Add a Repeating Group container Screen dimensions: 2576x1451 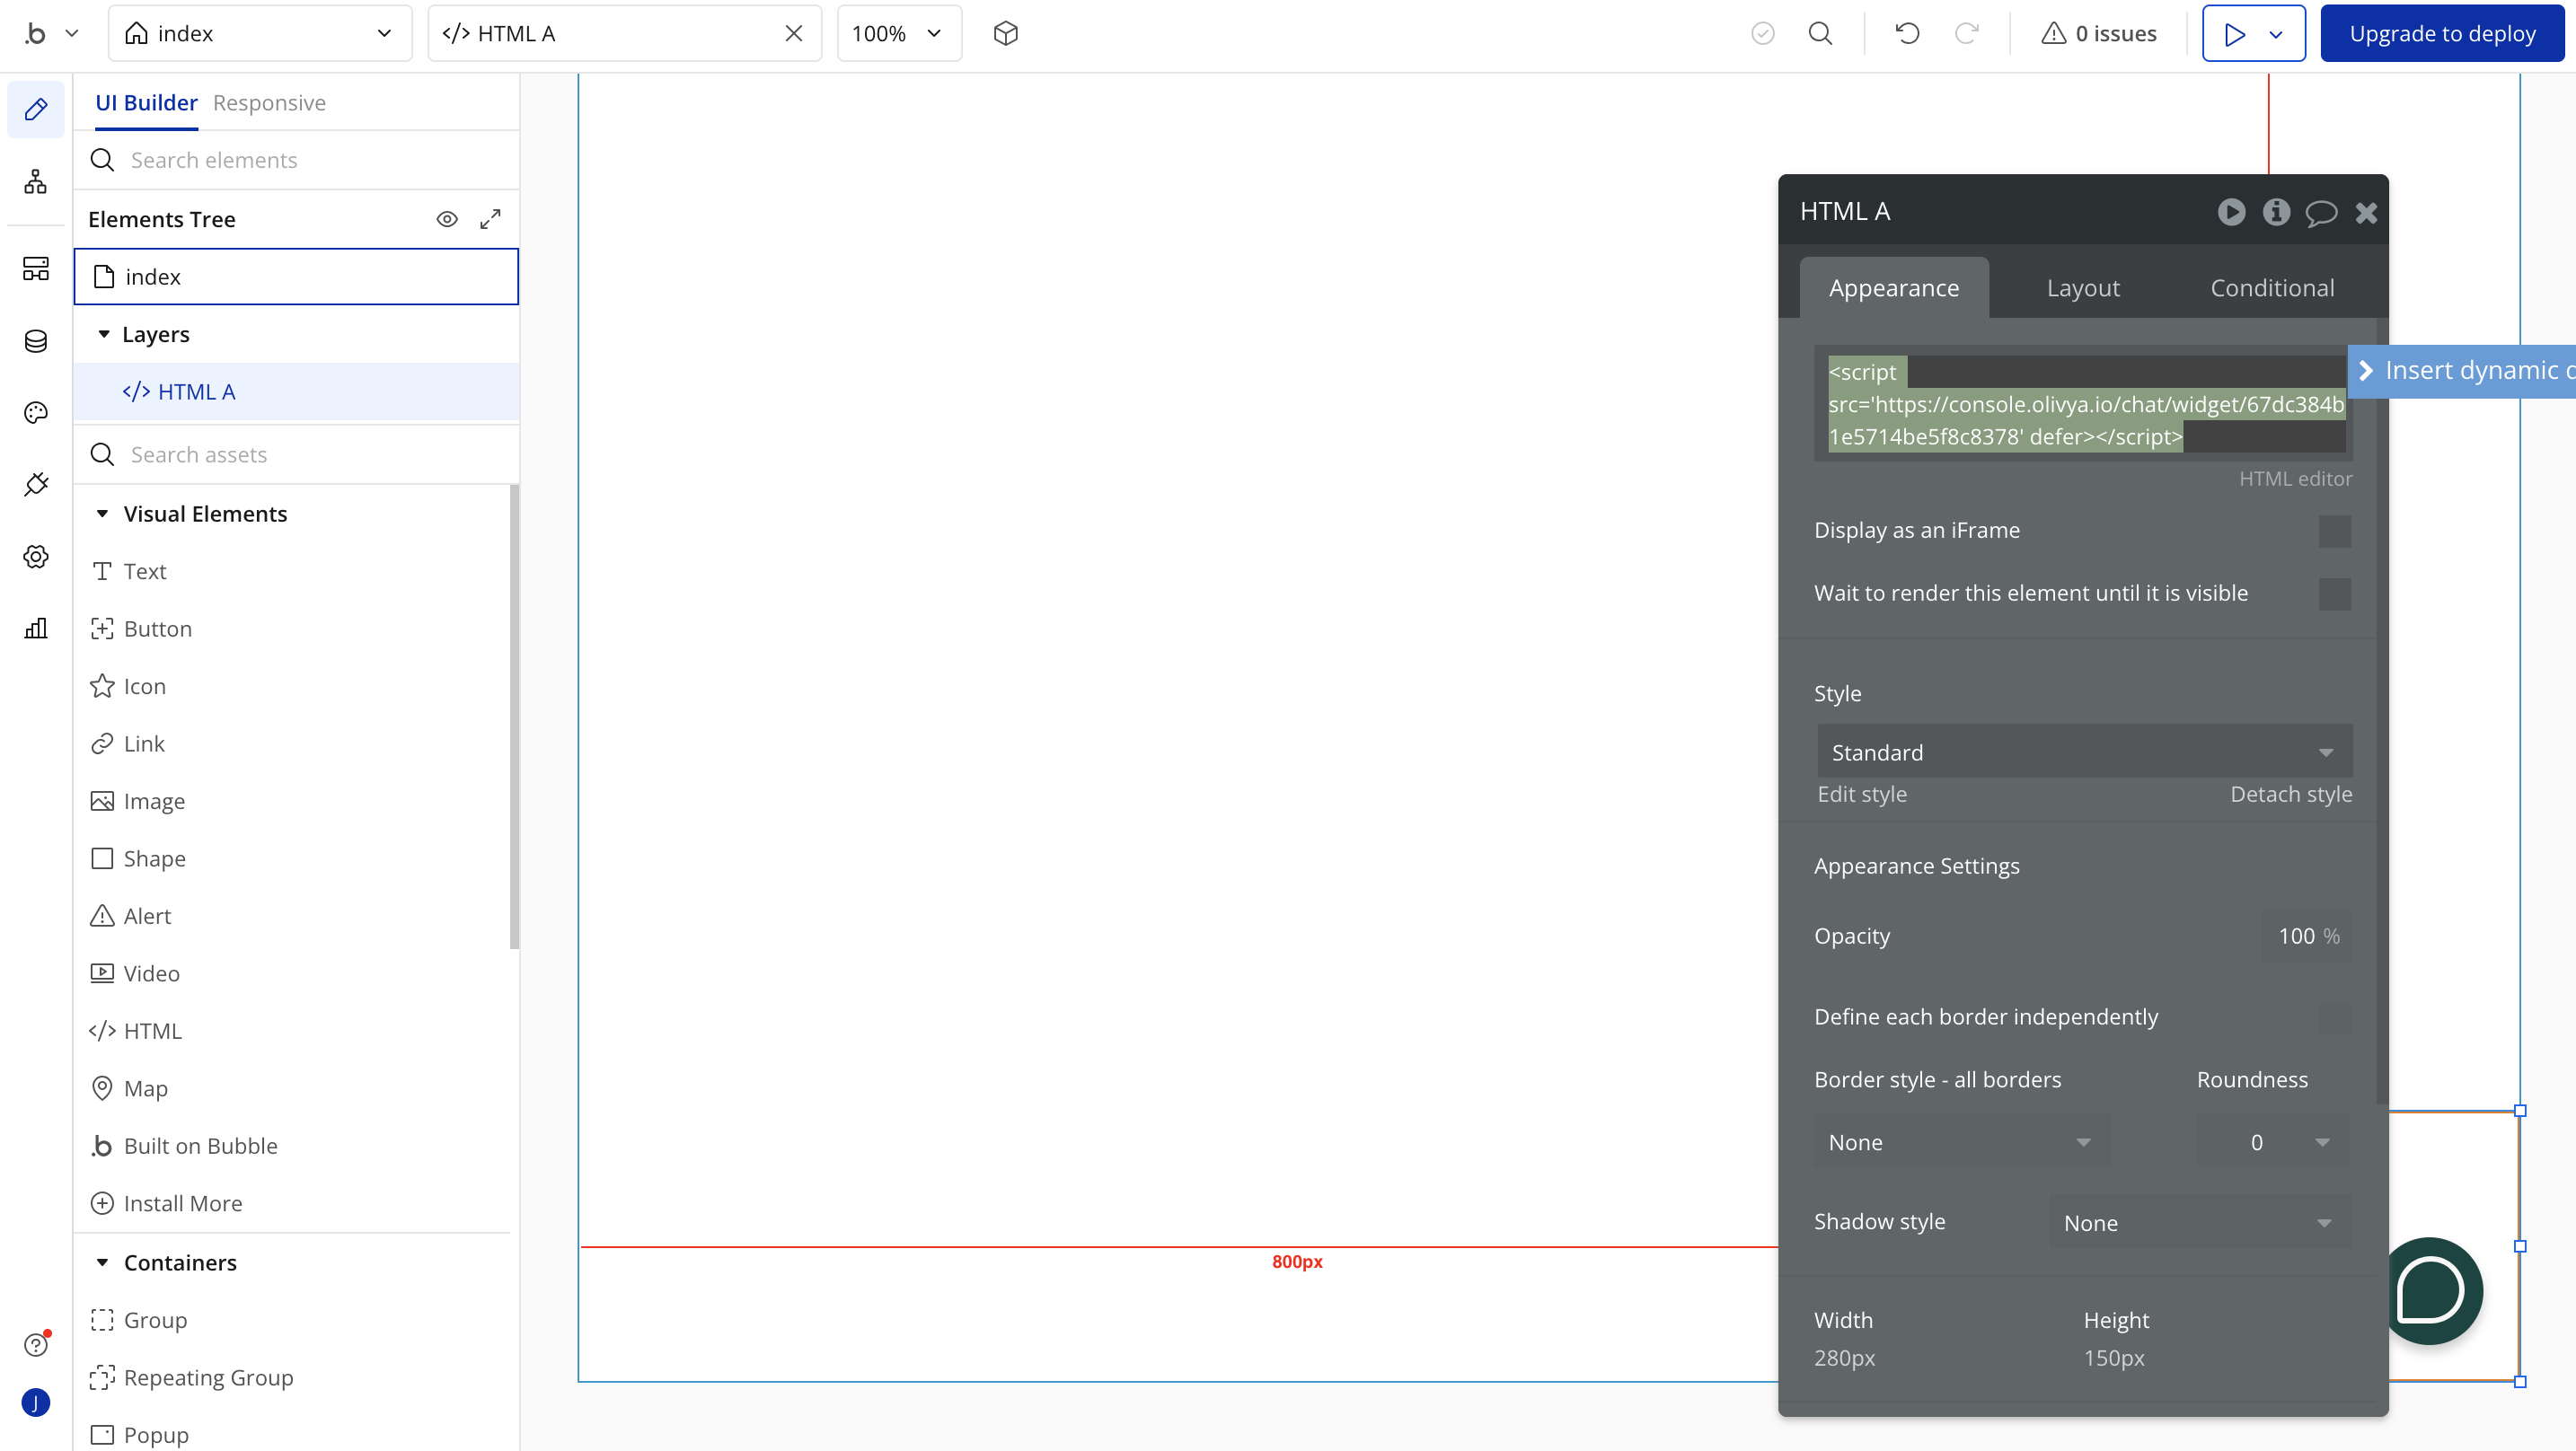[x=192, y=1378]
